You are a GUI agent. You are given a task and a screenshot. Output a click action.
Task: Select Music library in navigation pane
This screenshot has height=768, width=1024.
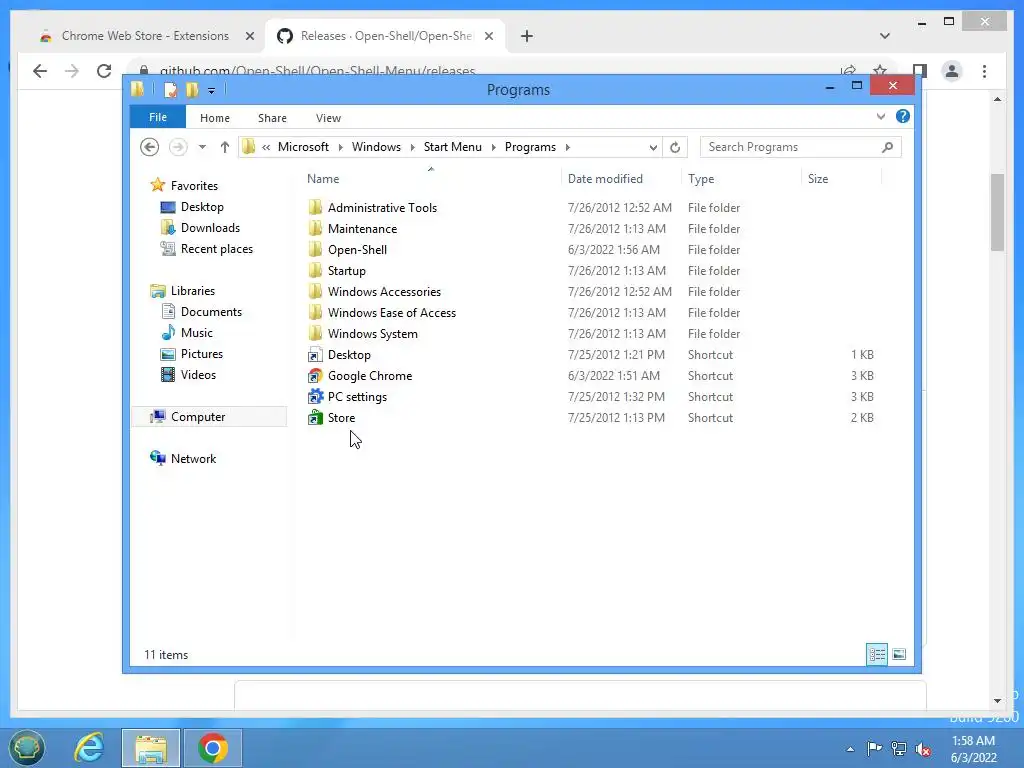187,332
